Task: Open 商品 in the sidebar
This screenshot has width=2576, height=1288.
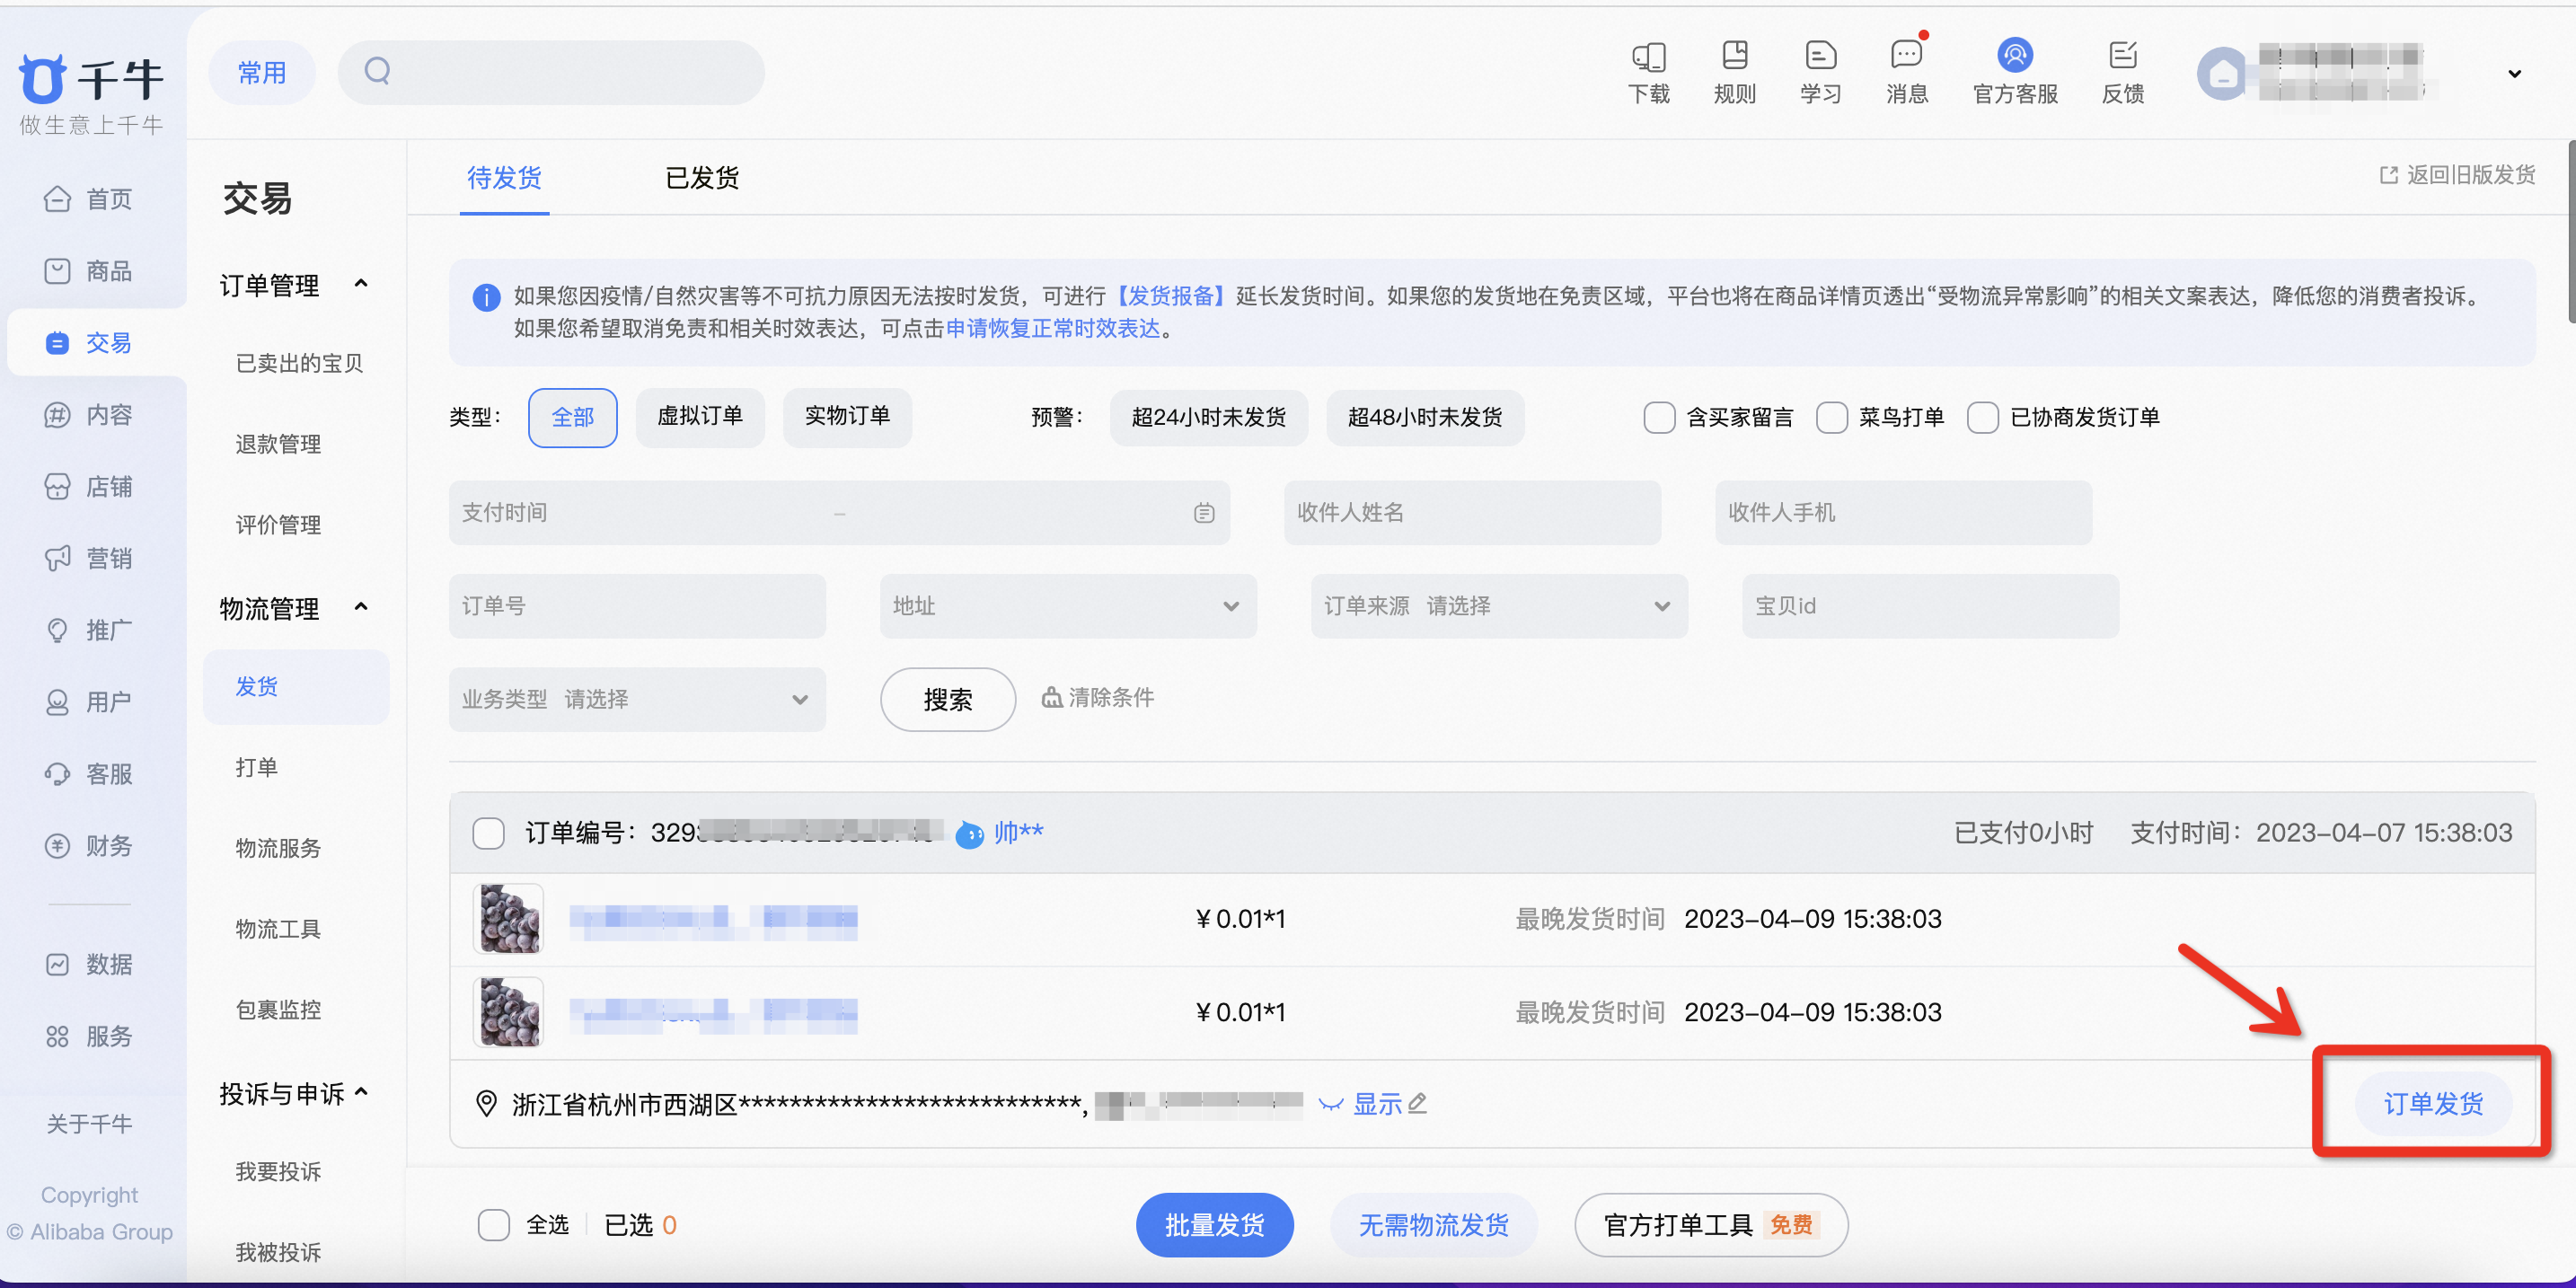Action: 89,271
